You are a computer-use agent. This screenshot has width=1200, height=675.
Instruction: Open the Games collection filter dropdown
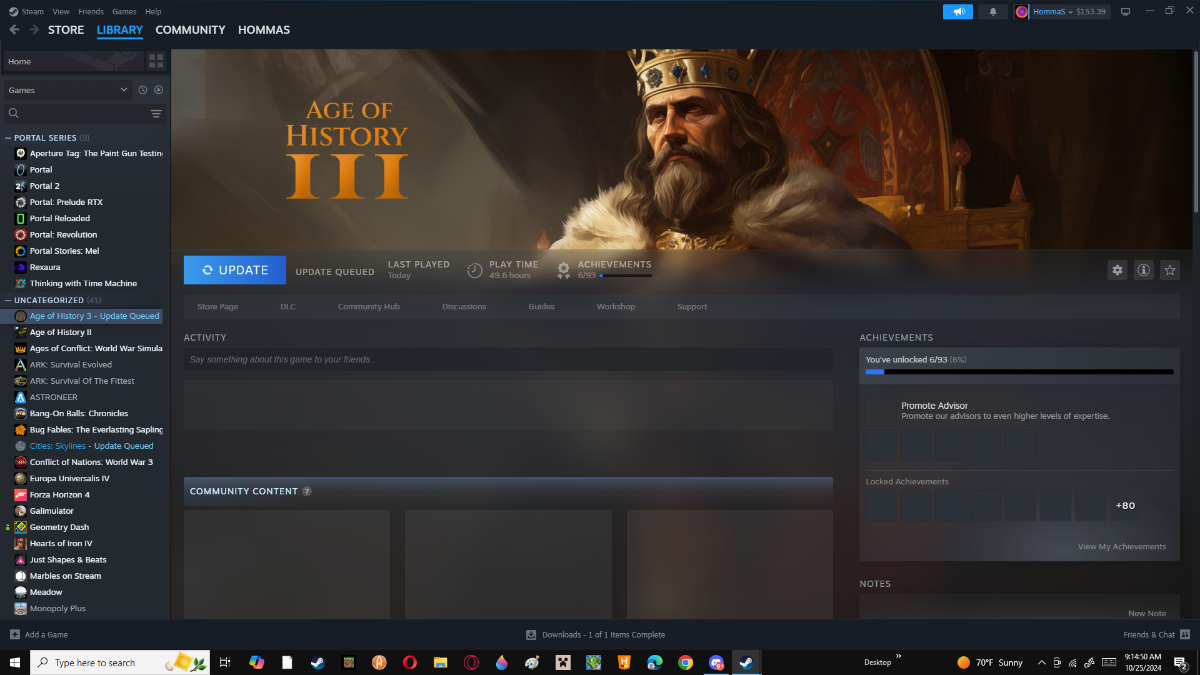point(68,90)
